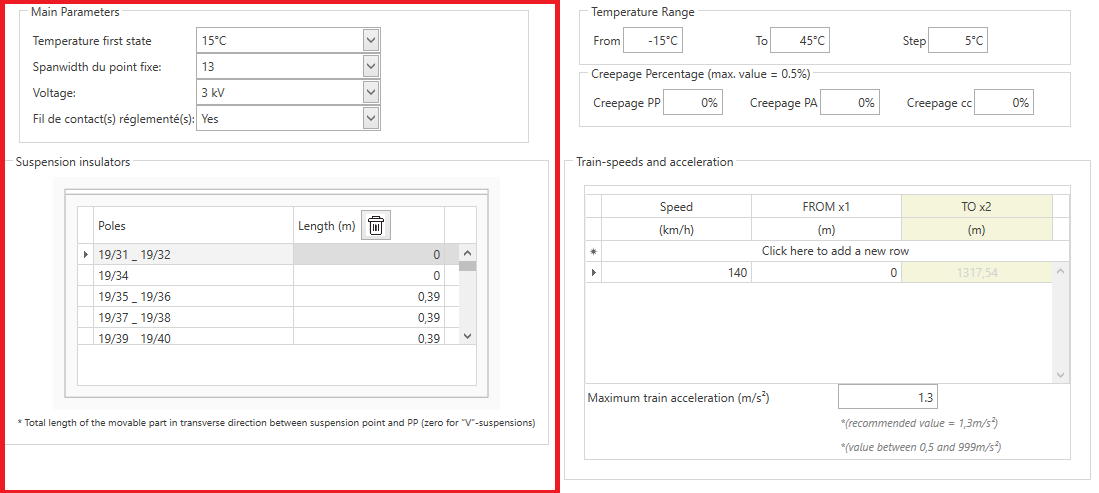
Task: Select the 19/35 _ 19/36 poles row
Action: (192, 296)
